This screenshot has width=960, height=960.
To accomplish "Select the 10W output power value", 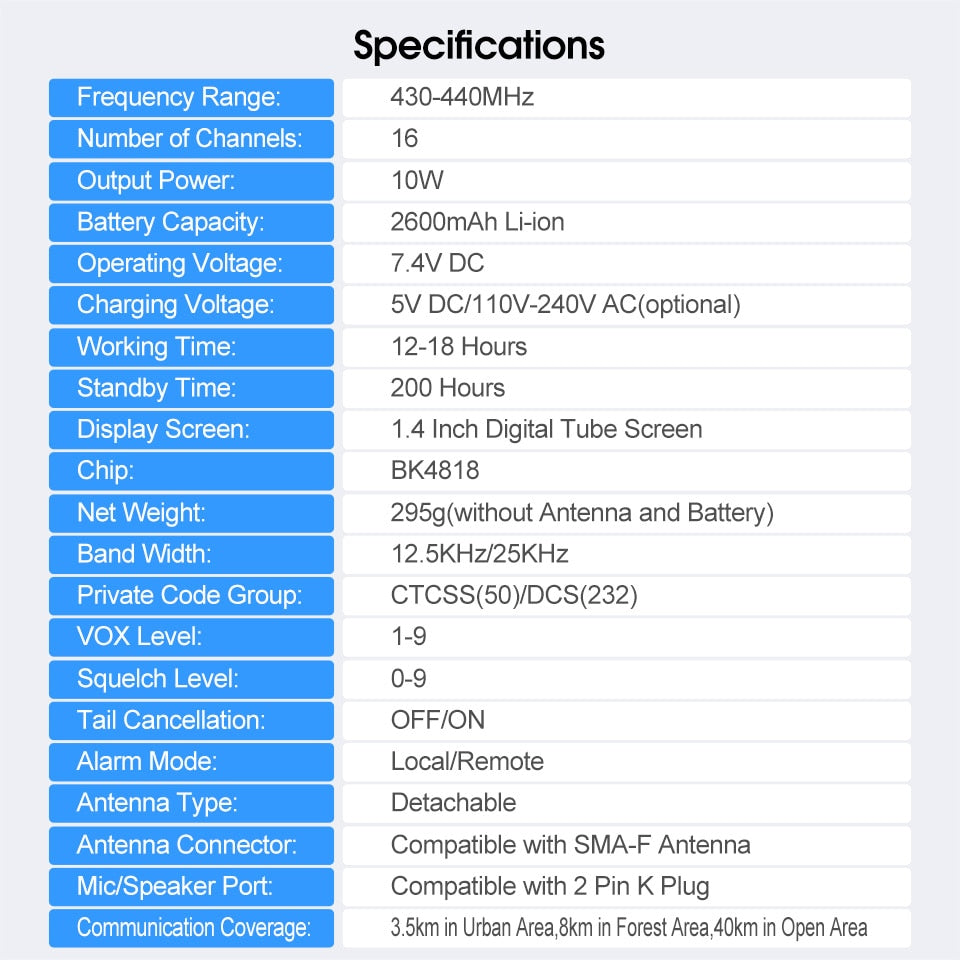I will 417,180.
